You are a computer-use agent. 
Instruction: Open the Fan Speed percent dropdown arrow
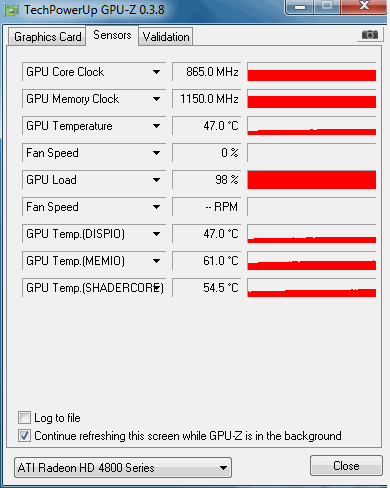[x=157, y=153]
